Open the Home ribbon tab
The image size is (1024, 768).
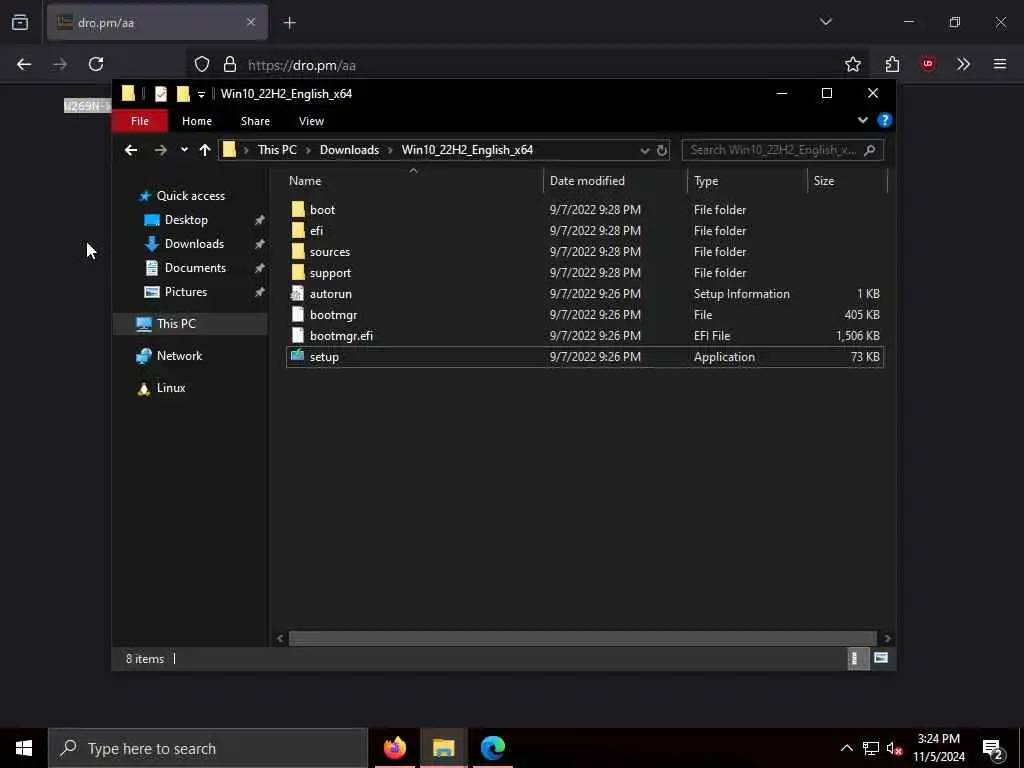tap(197, 121)
